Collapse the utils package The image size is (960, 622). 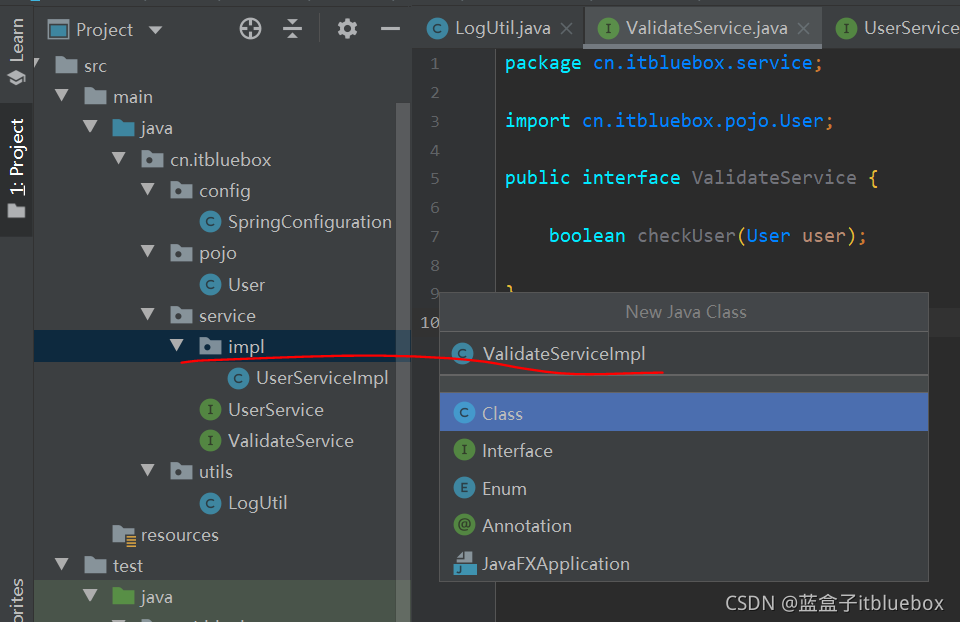(148, 471)
